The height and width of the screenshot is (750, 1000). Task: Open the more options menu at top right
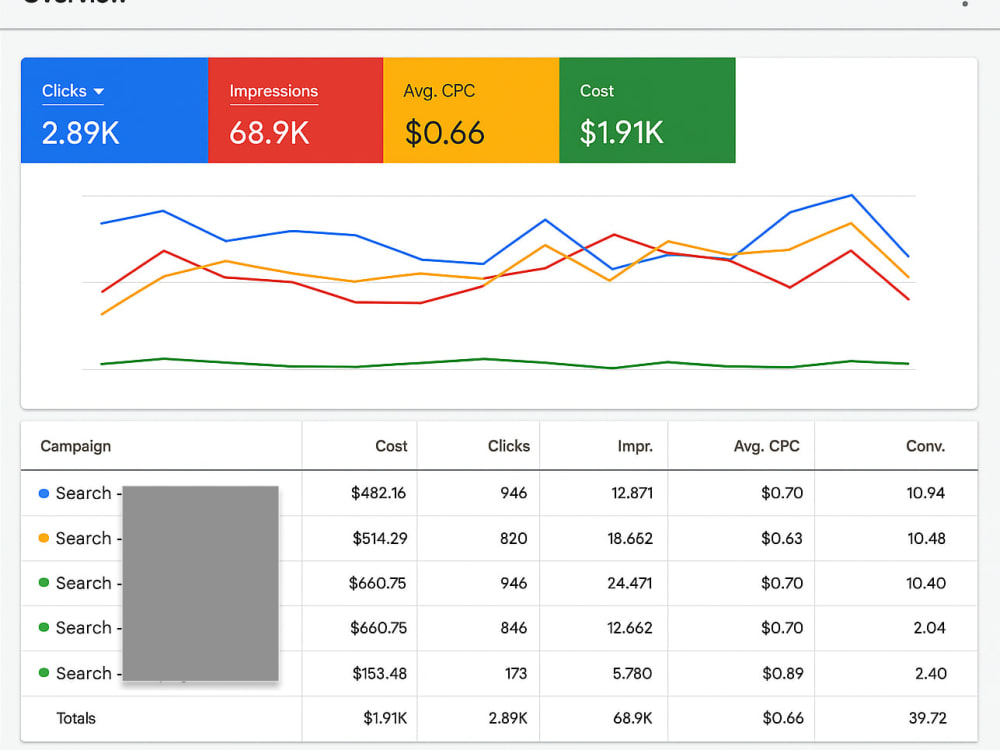[965, 4]
